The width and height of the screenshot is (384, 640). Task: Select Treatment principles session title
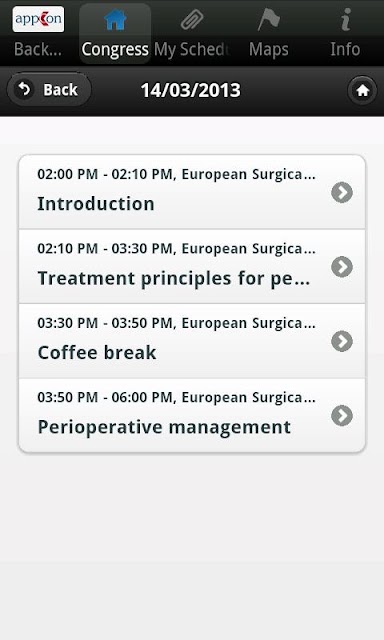coord(174,279)
